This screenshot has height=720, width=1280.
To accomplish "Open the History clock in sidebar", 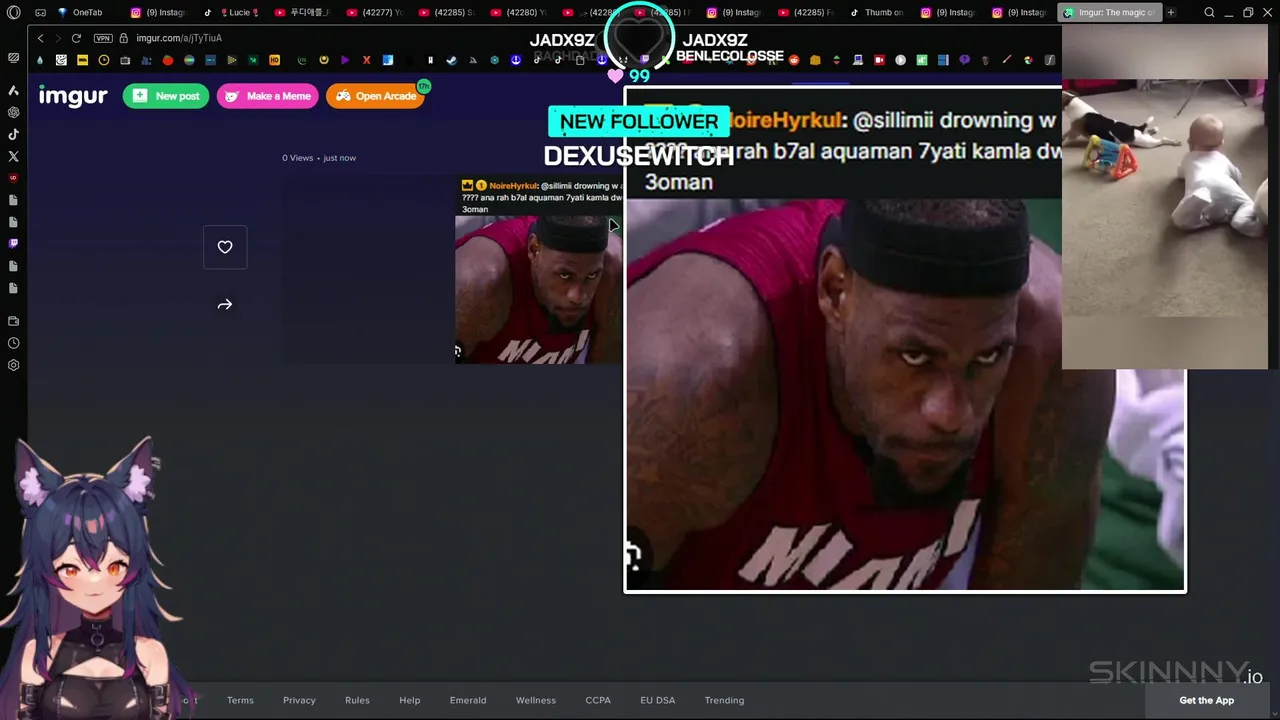I will point(13,343).
